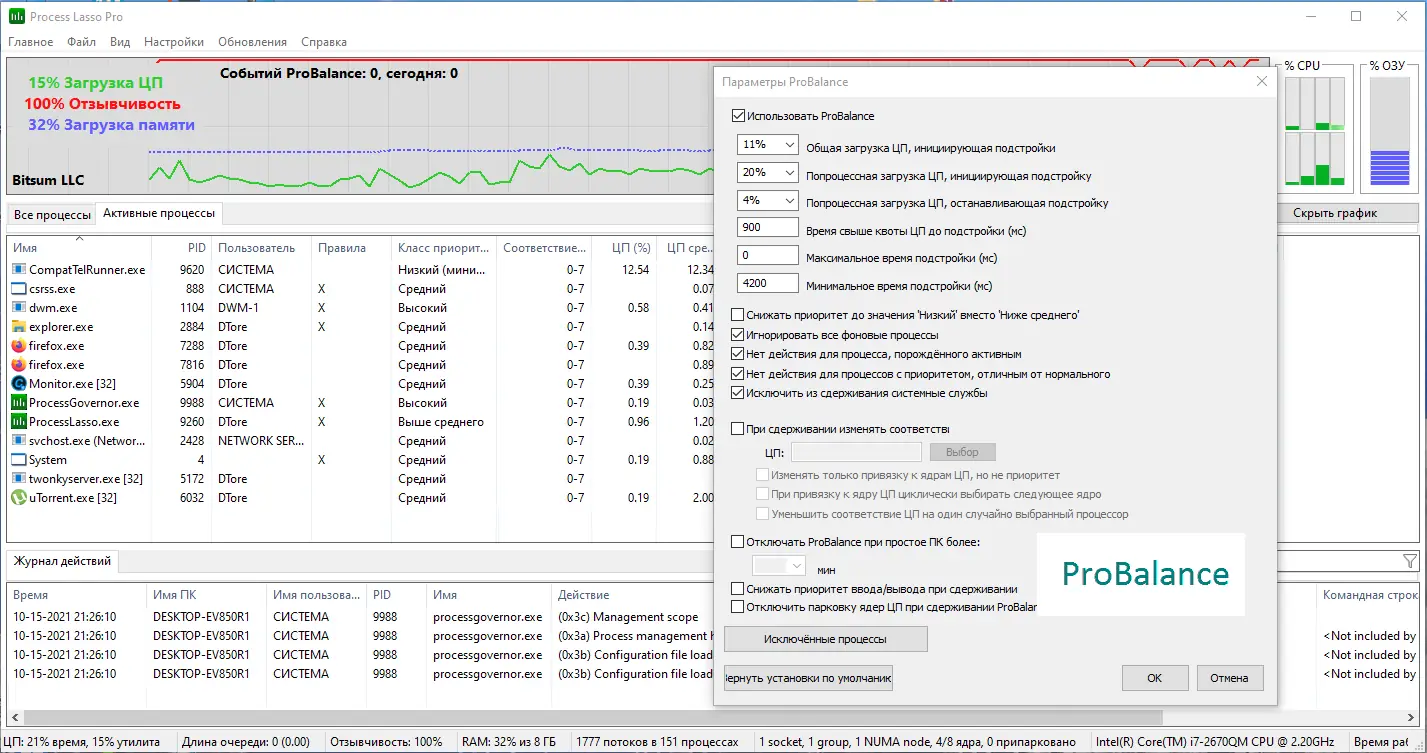Click the Имя ПК log column header
The height and width of the screenshot is (753, 1427).
(206, 595)
